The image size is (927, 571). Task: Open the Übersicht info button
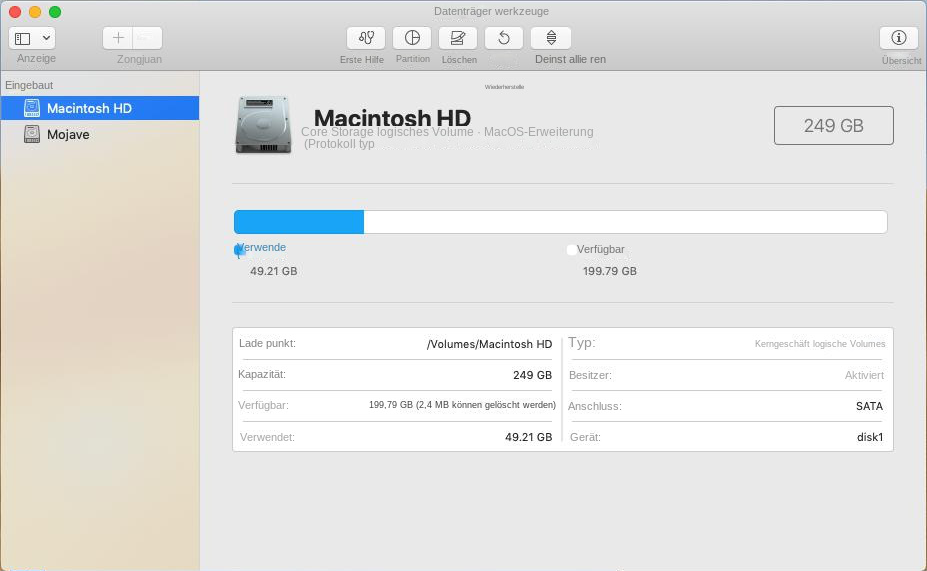pos(898,38)
